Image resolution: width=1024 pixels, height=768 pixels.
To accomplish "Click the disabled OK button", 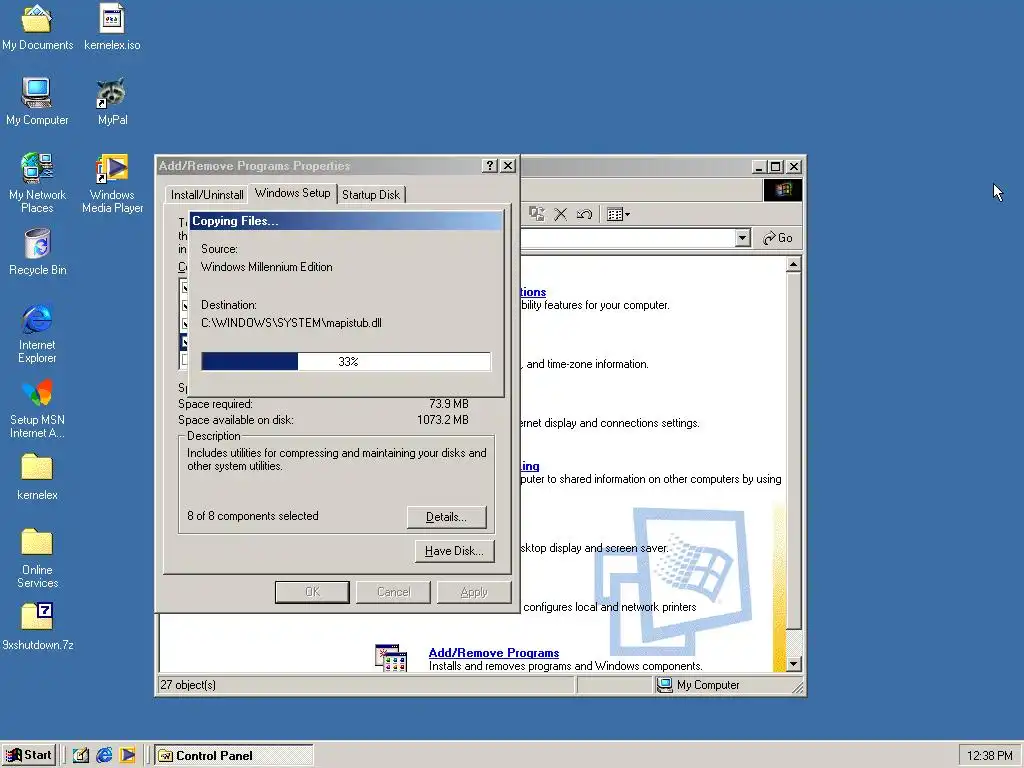I will click(x=312, y=592).
